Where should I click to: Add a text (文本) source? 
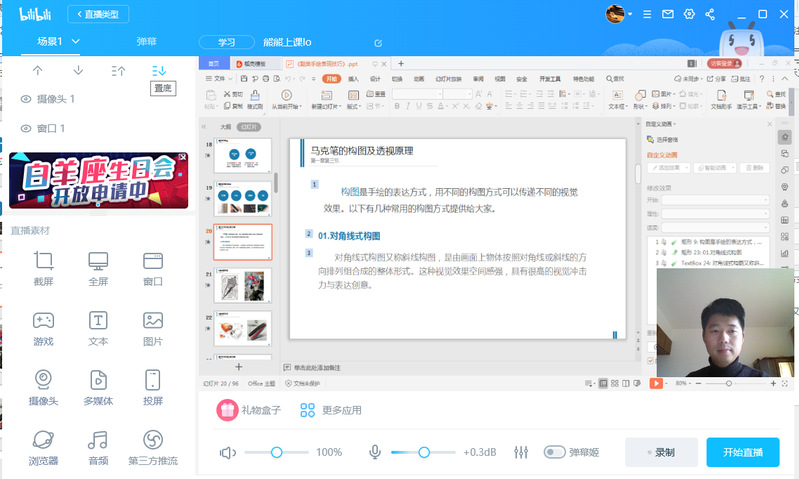tap(98, 328)
